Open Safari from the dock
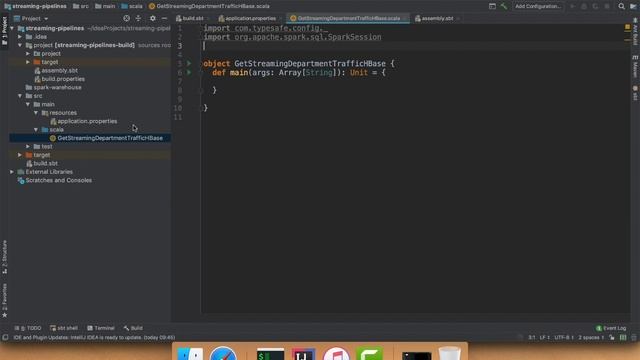This screenshot has width=640, height=360. (x=223, y=353)
